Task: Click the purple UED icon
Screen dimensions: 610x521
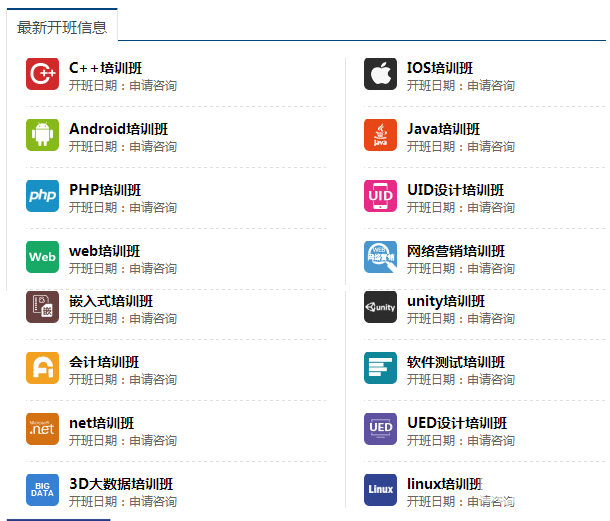Action: coord(380,429)
